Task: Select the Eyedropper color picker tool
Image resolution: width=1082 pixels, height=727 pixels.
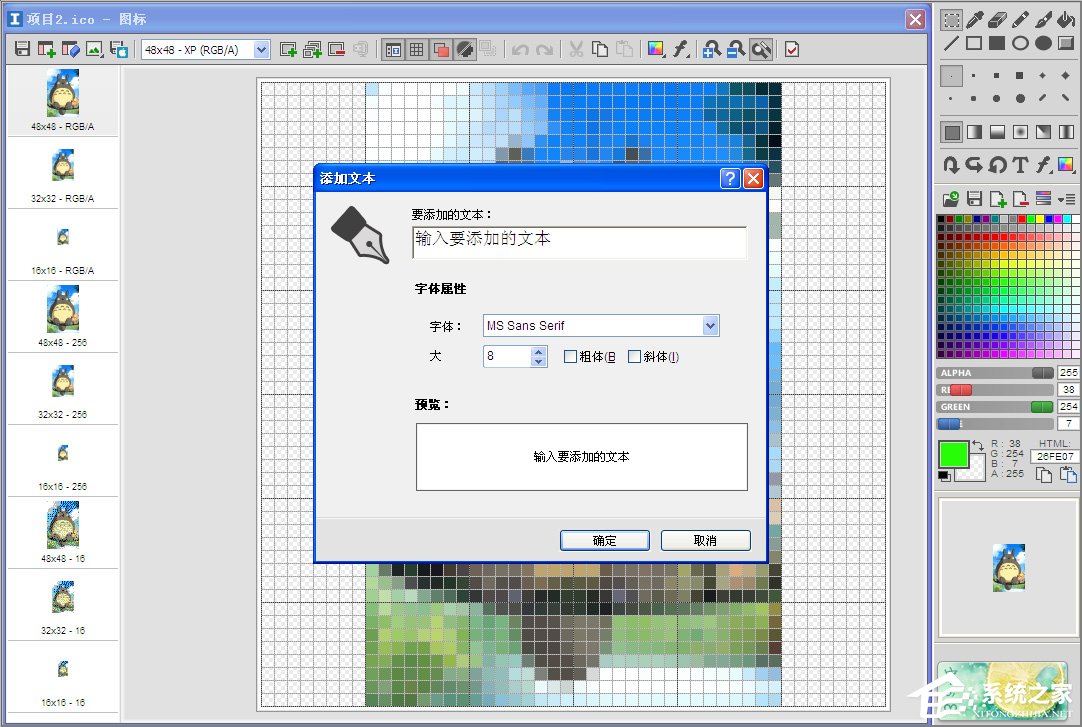Action: coord(975,19)
